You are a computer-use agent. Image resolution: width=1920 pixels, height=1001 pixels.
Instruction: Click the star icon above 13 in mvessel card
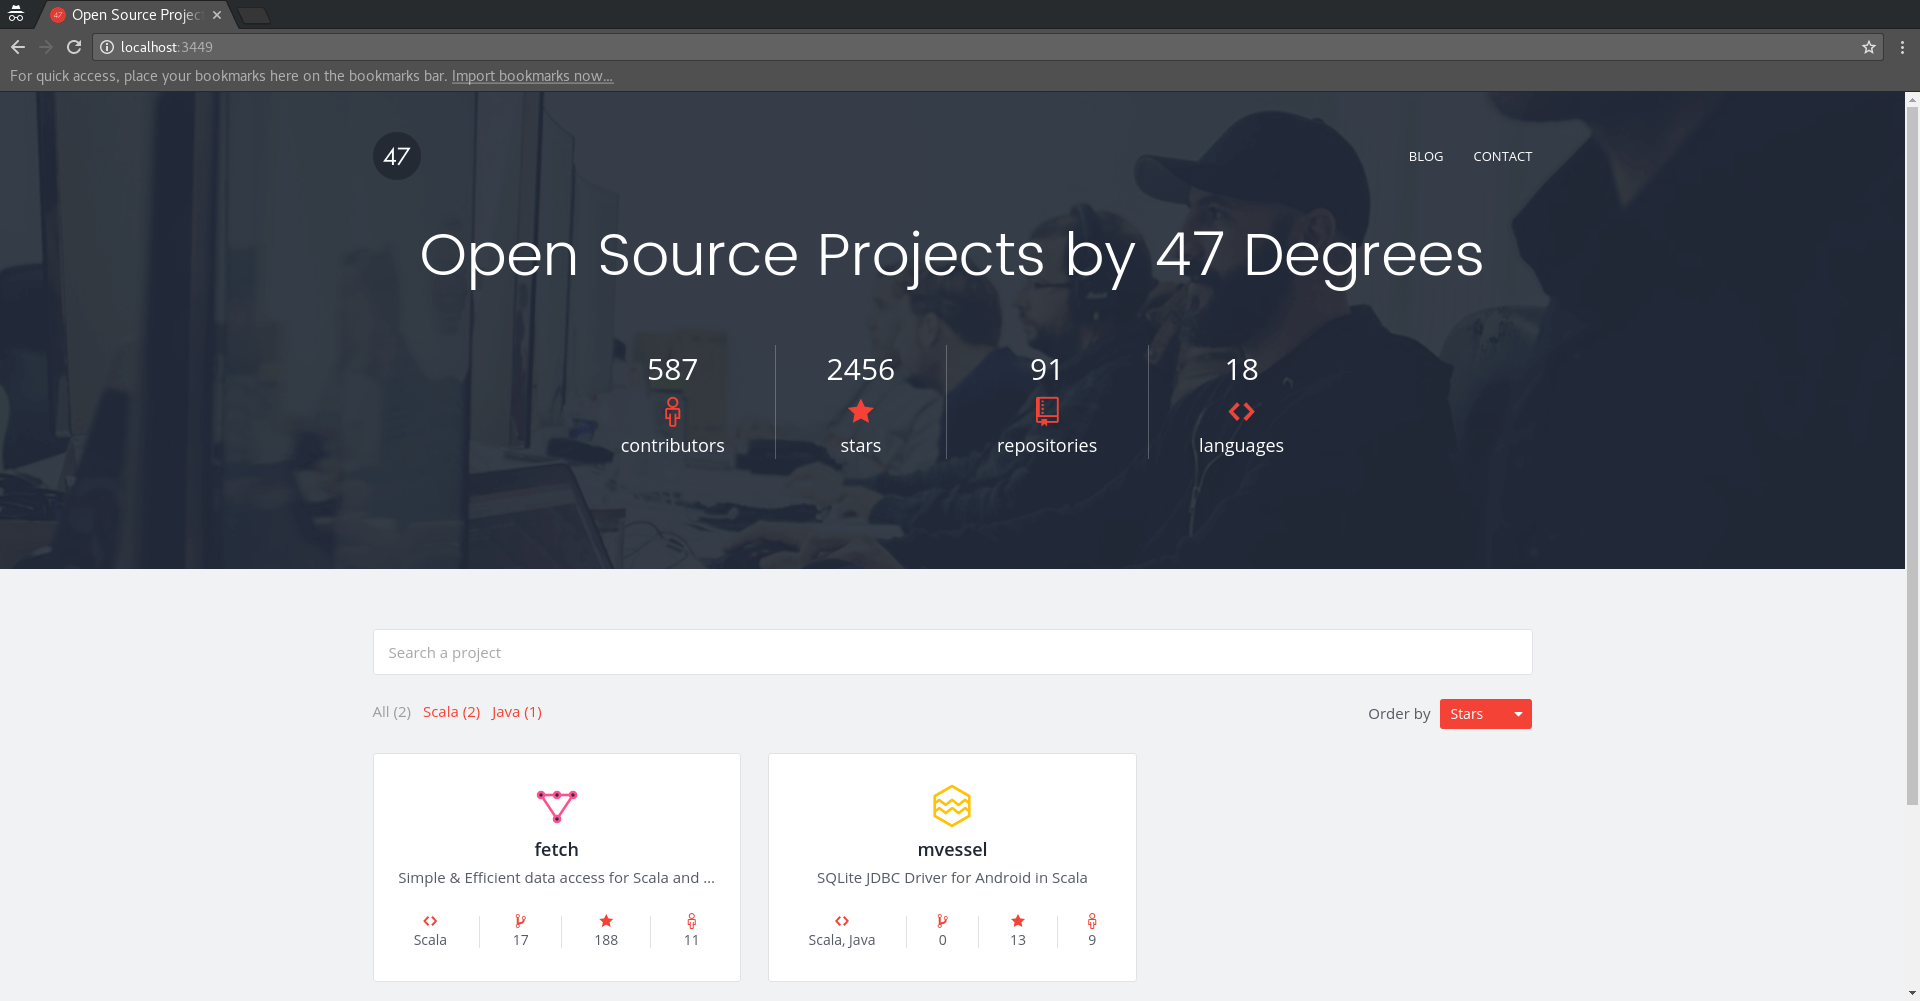point(1018,921)
